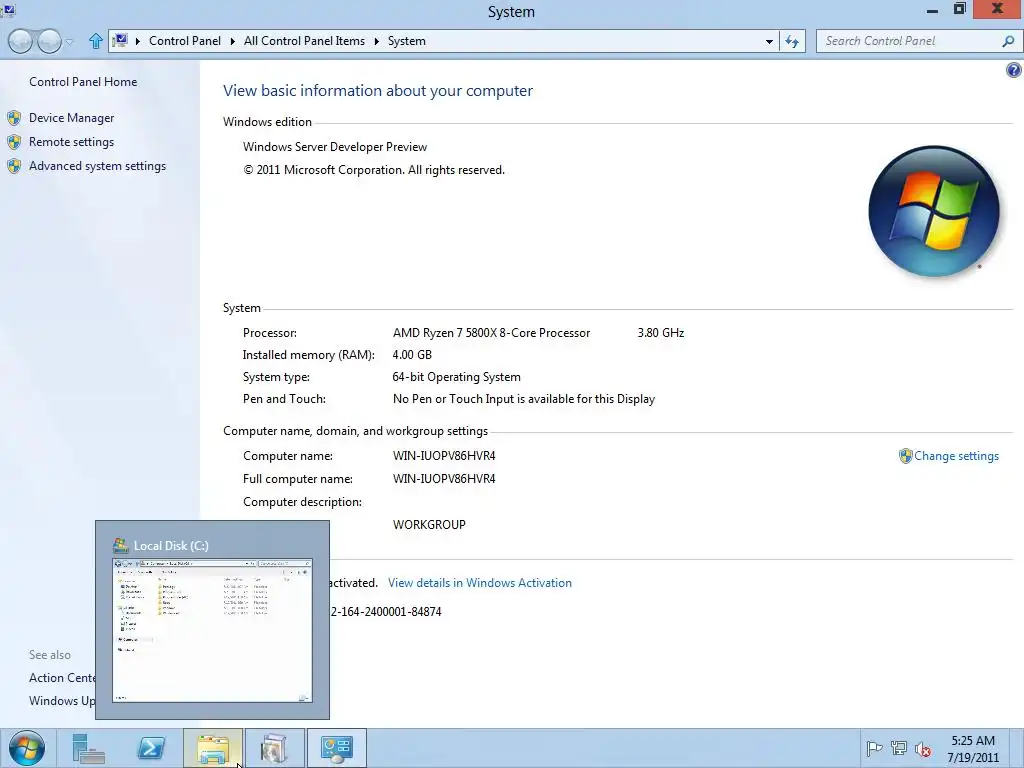Click the Action Center link under See also
This screenshot has height=768, width=1024.
[x=62, y=678]
